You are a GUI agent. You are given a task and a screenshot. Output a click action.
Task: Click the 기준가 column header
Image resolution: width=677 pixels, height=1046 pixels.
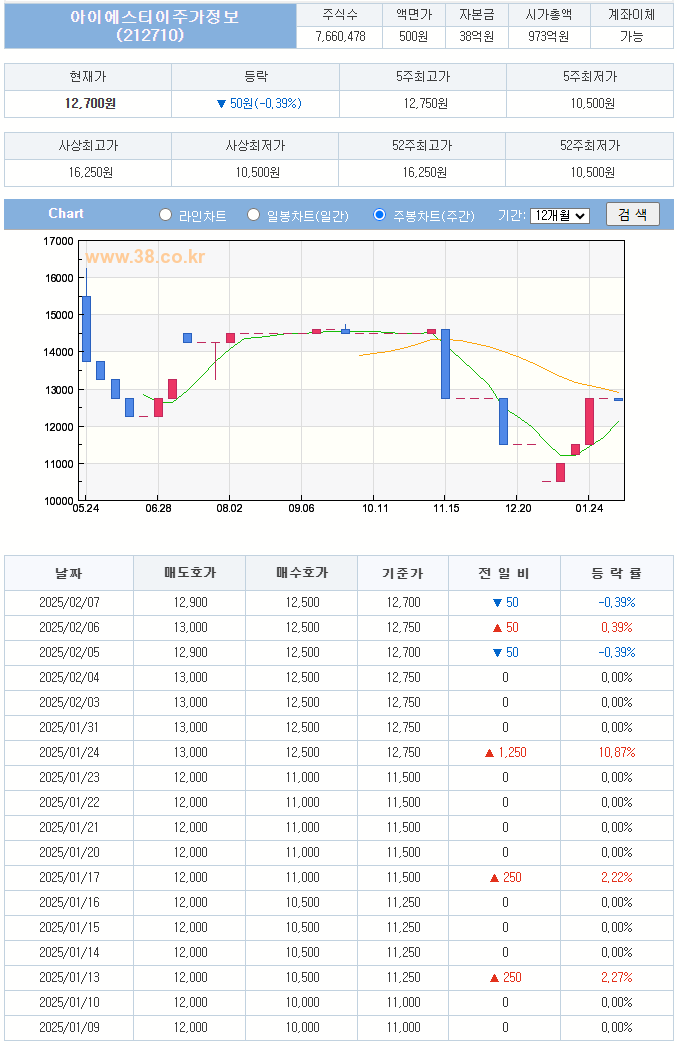(x=403, y=573)
